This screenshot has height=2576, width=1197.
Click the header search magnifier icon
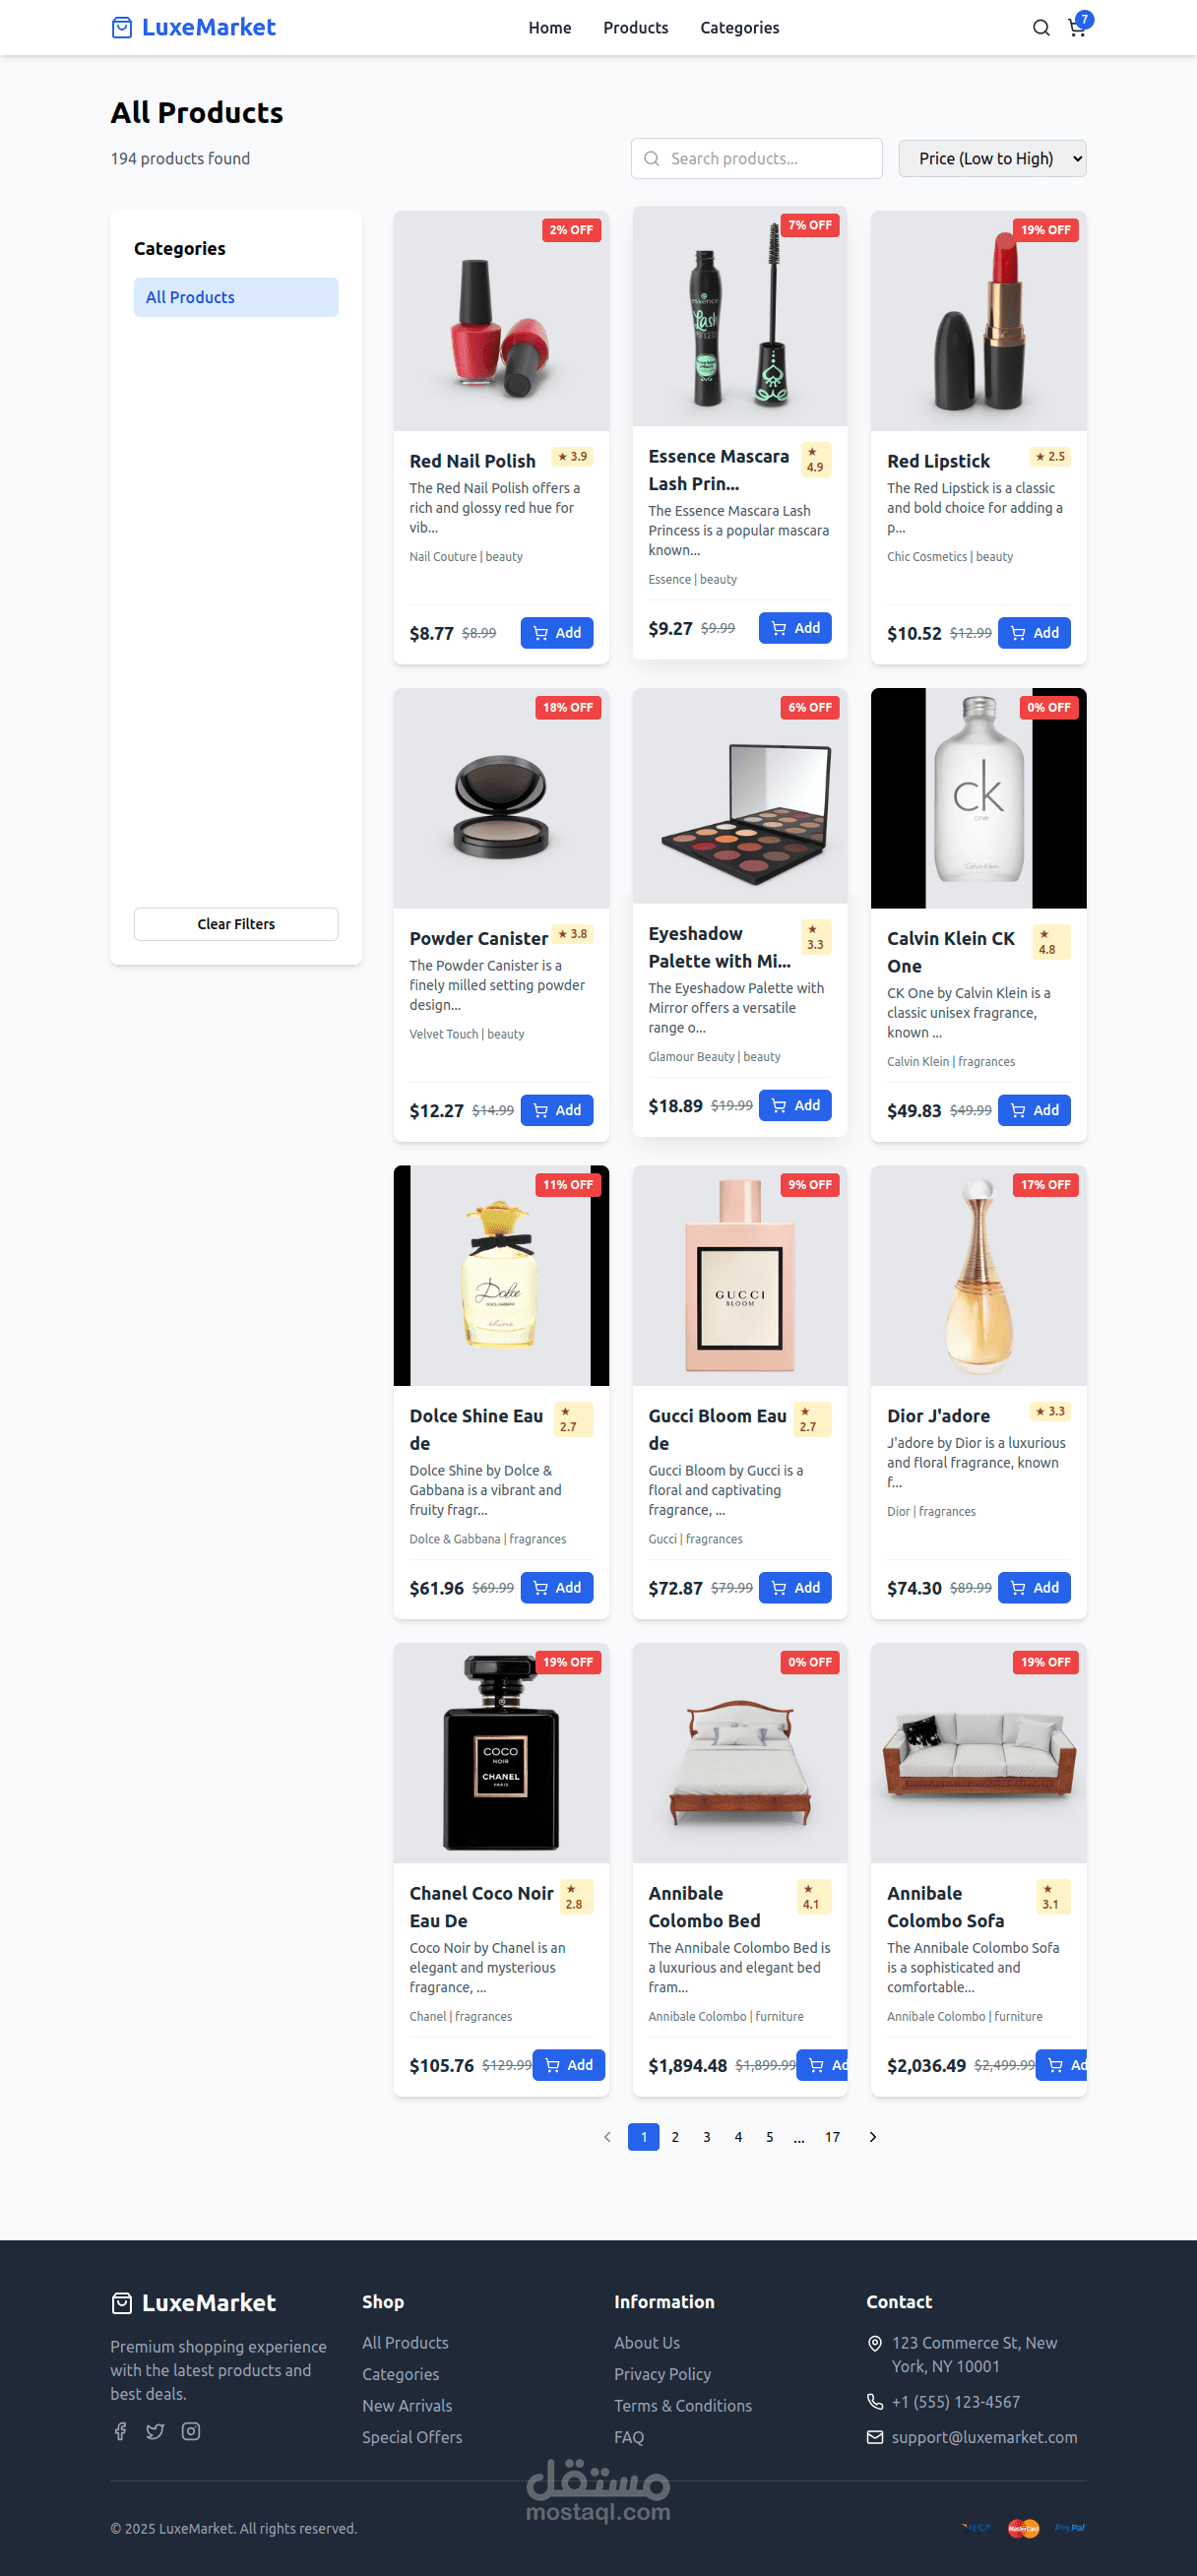[1041, 28]
